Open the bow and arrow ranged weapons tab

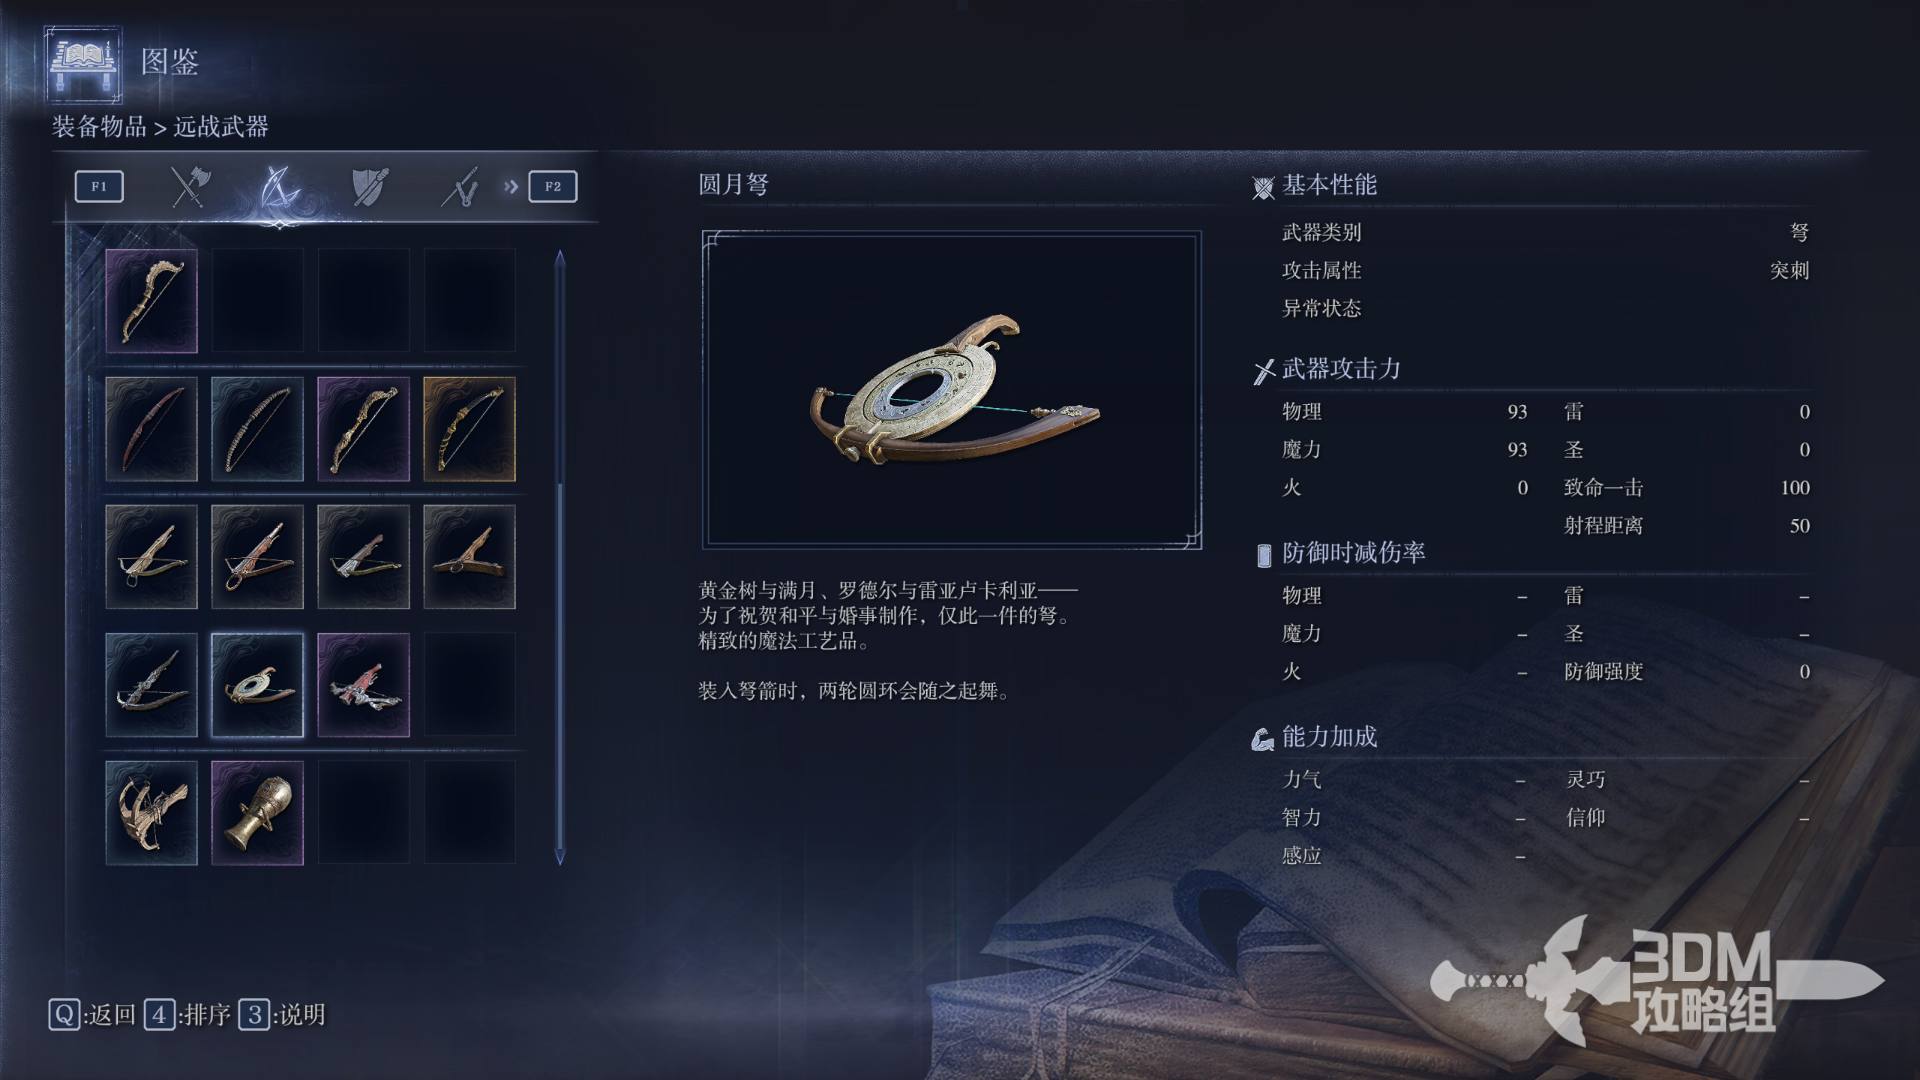click(279, 187)
